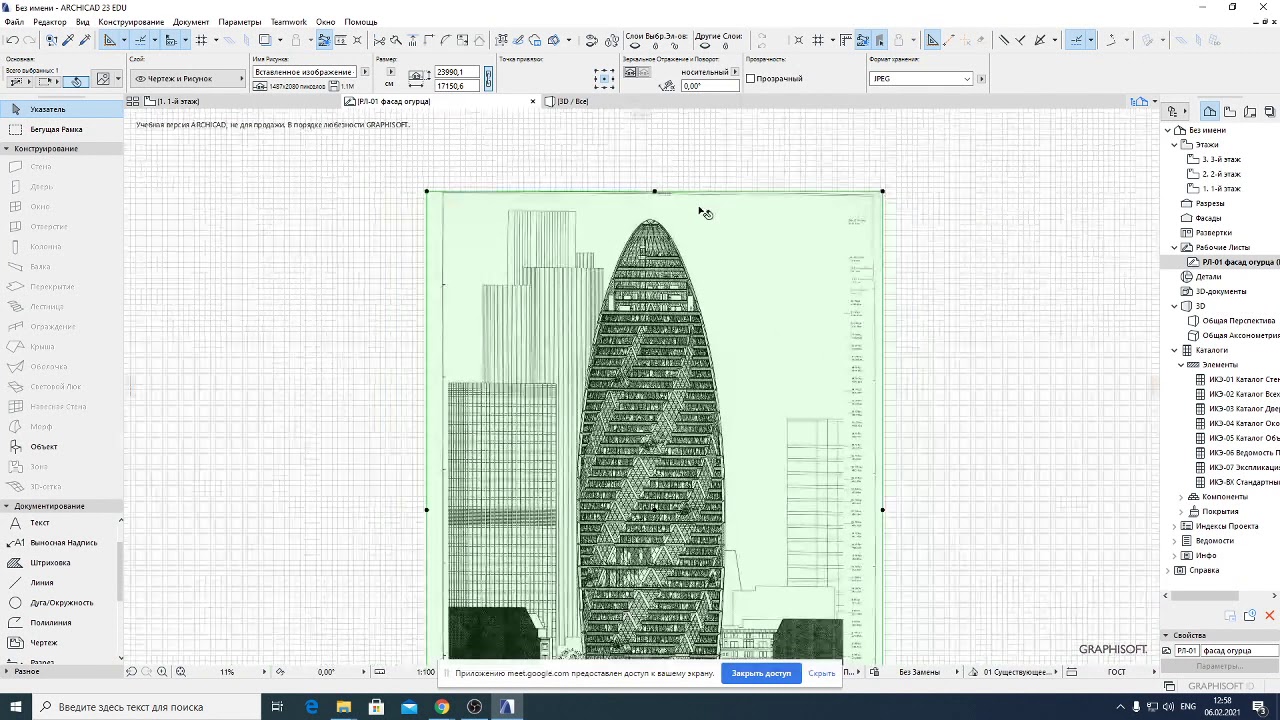Expand the Справка tree node

pos(1168,570)
